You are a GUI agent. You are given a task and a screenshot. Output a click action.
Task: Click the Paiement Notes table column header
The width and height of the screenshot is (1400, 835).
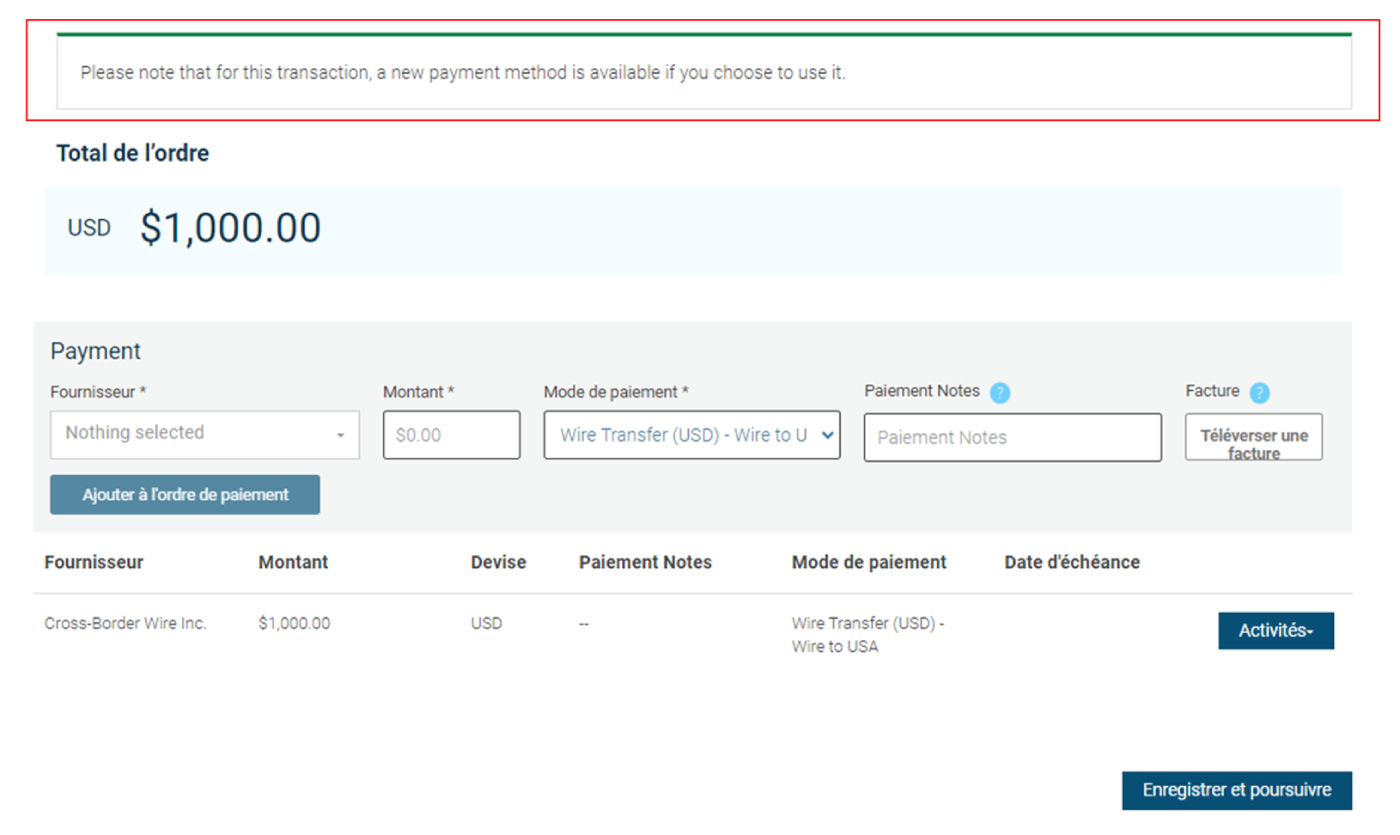tap(645, 562)
